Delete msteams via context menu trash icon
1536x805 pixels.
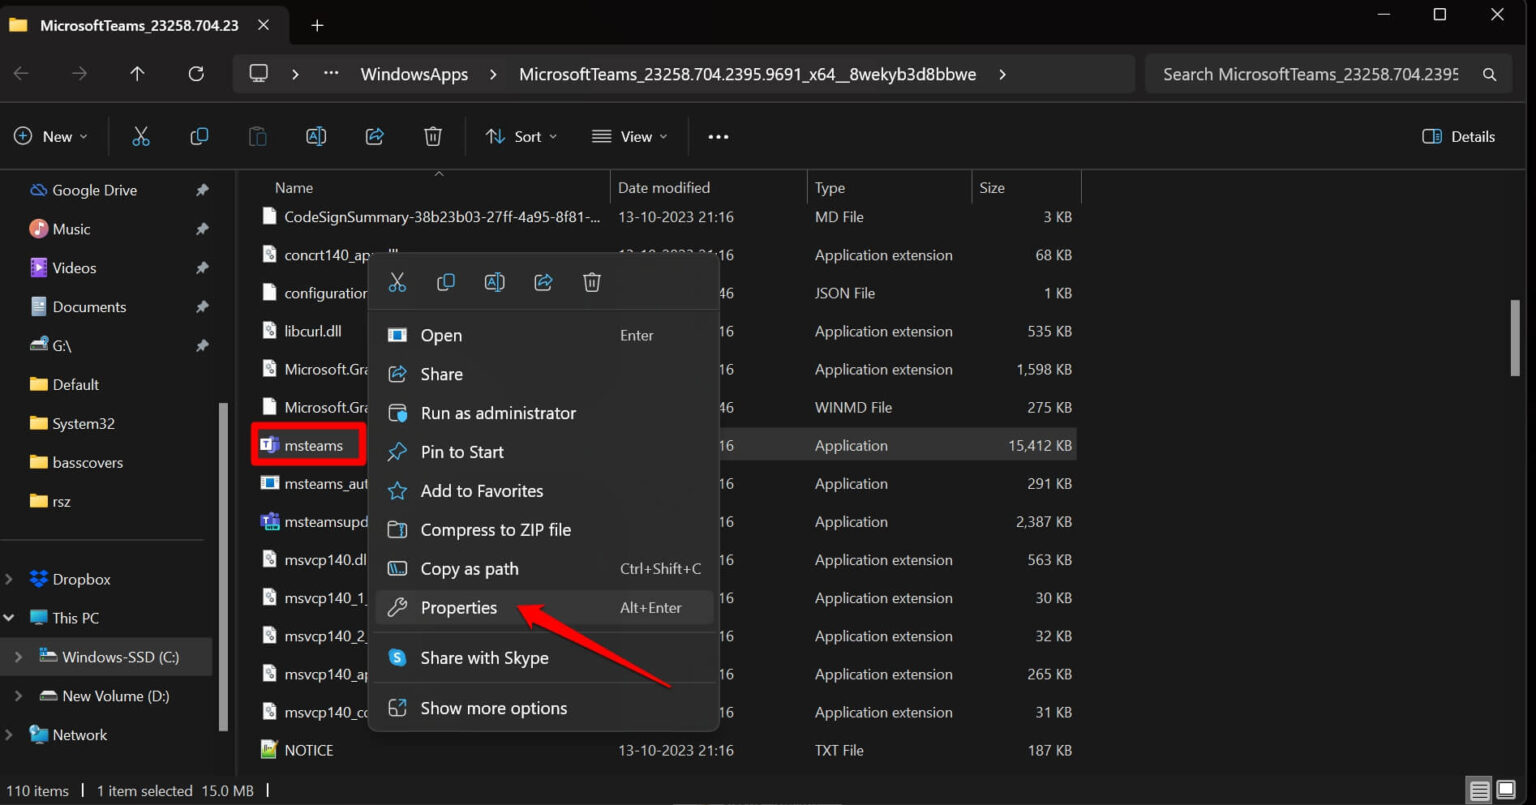(591, 282)
